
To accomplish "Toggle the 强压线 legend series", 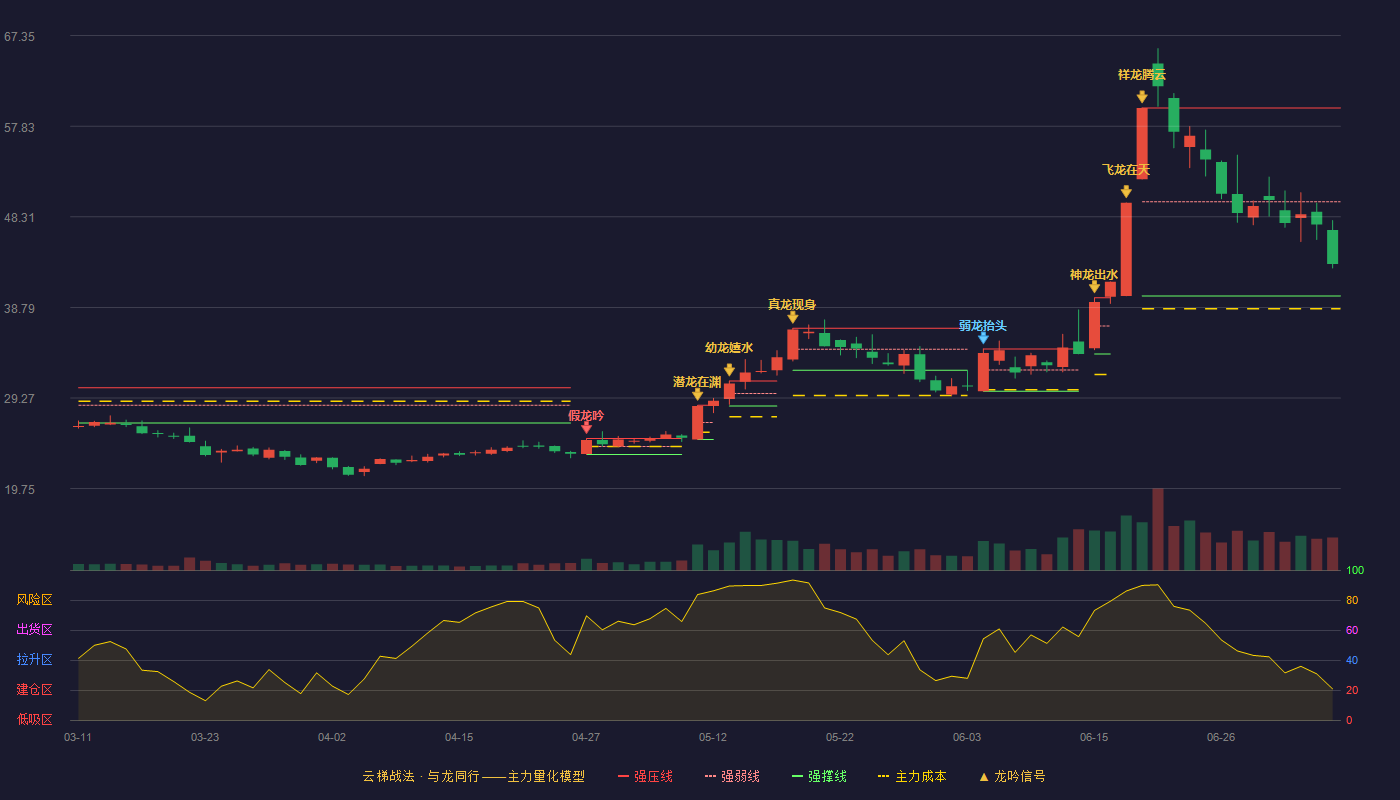I will (x=645, y=776).
